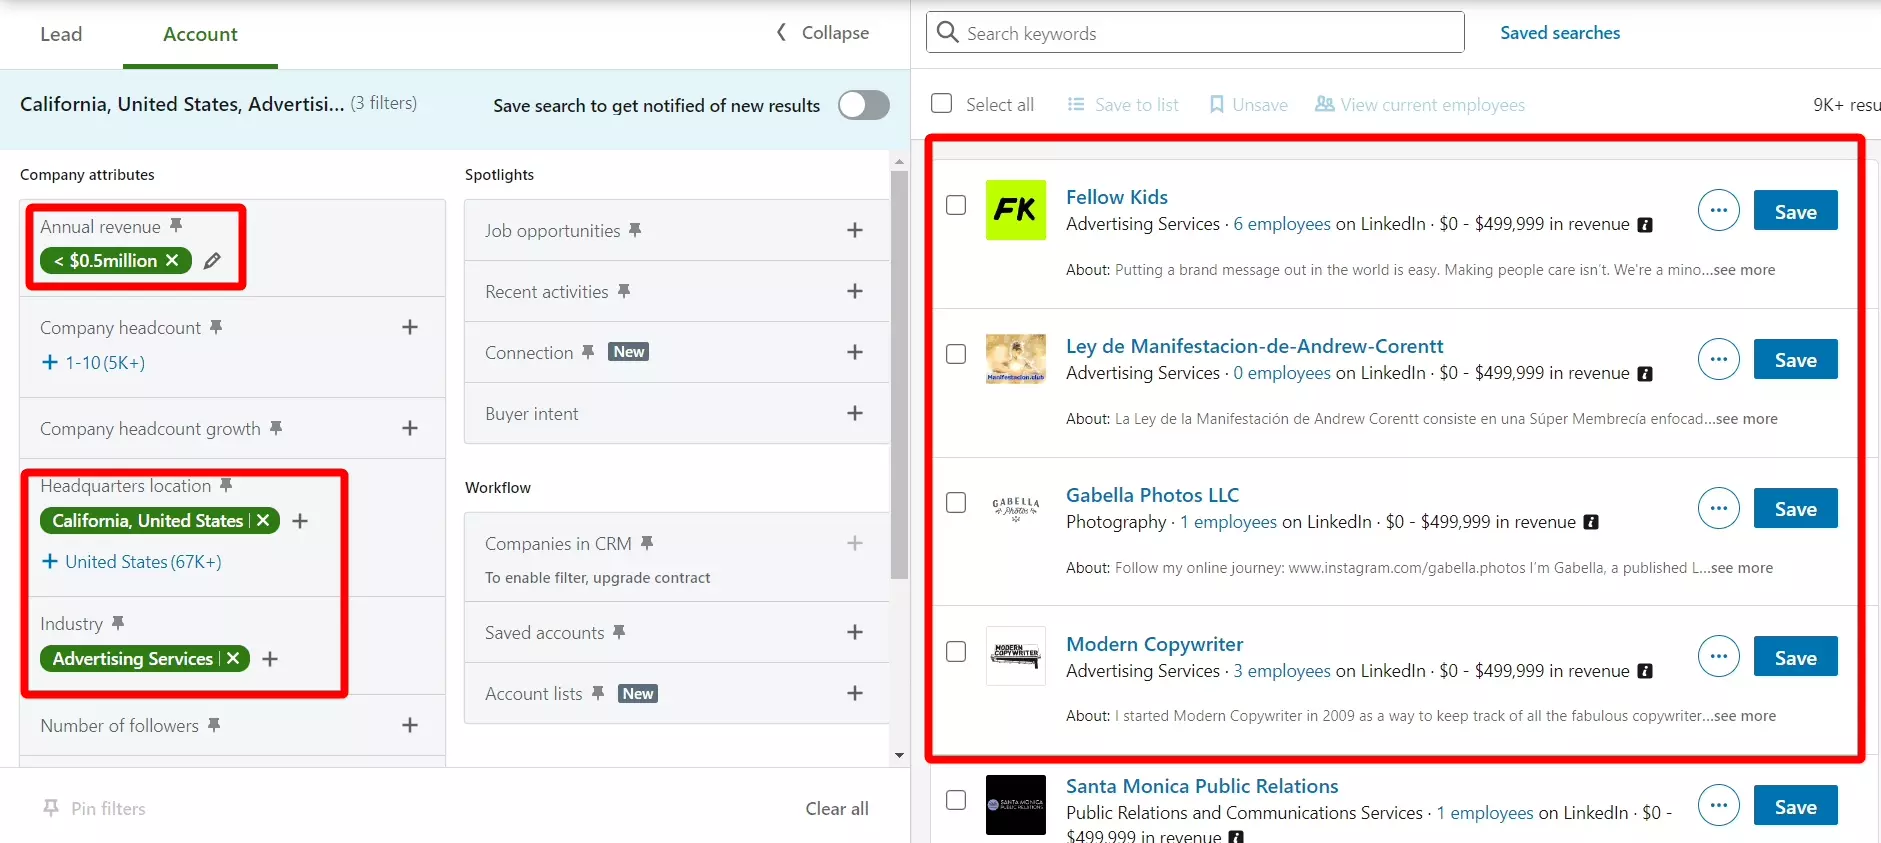Check the Select all checkbox
1881x843 pixels.
pyautogui.click(x=941, y=103)
